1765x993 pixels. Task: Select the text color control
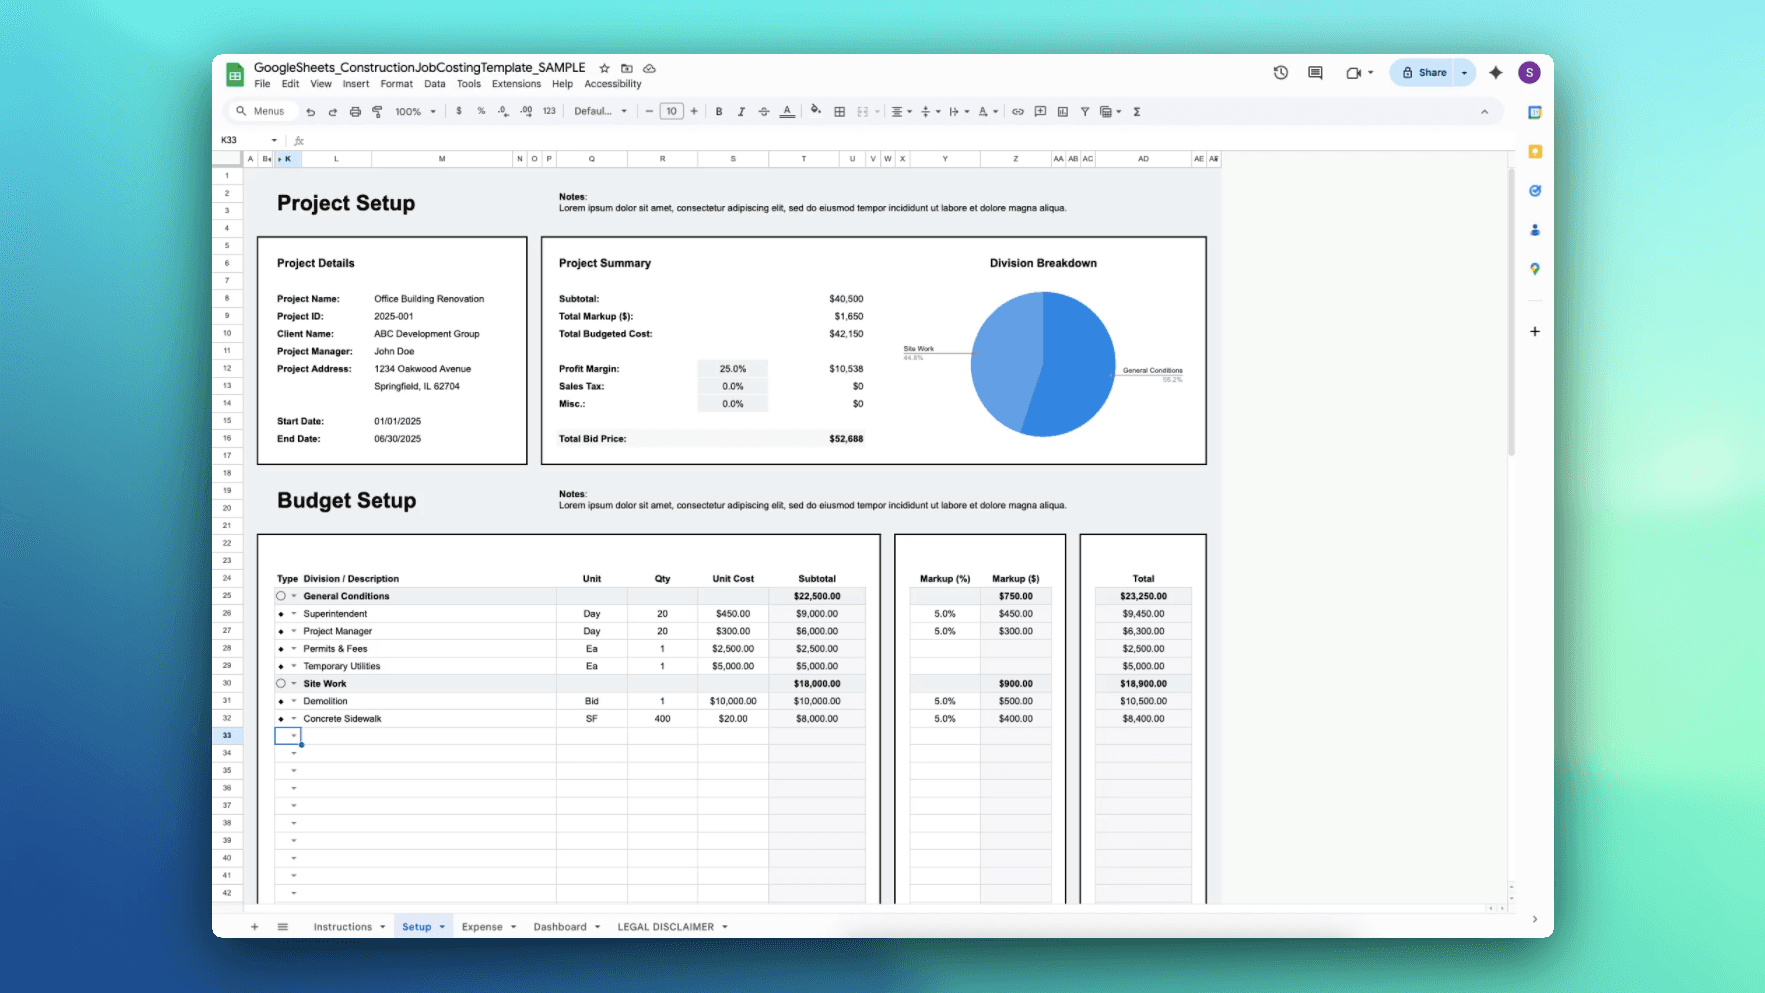pyautogui.click(x=788, y=111)
